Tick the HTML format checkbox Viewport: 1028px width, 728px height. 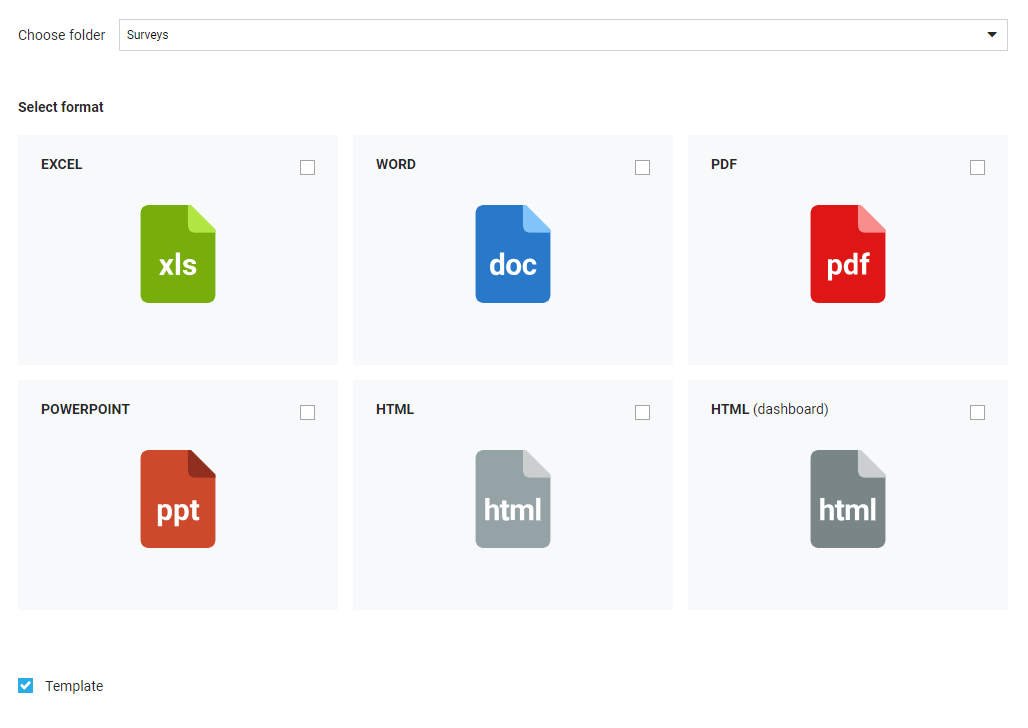(x=642, y=412)
